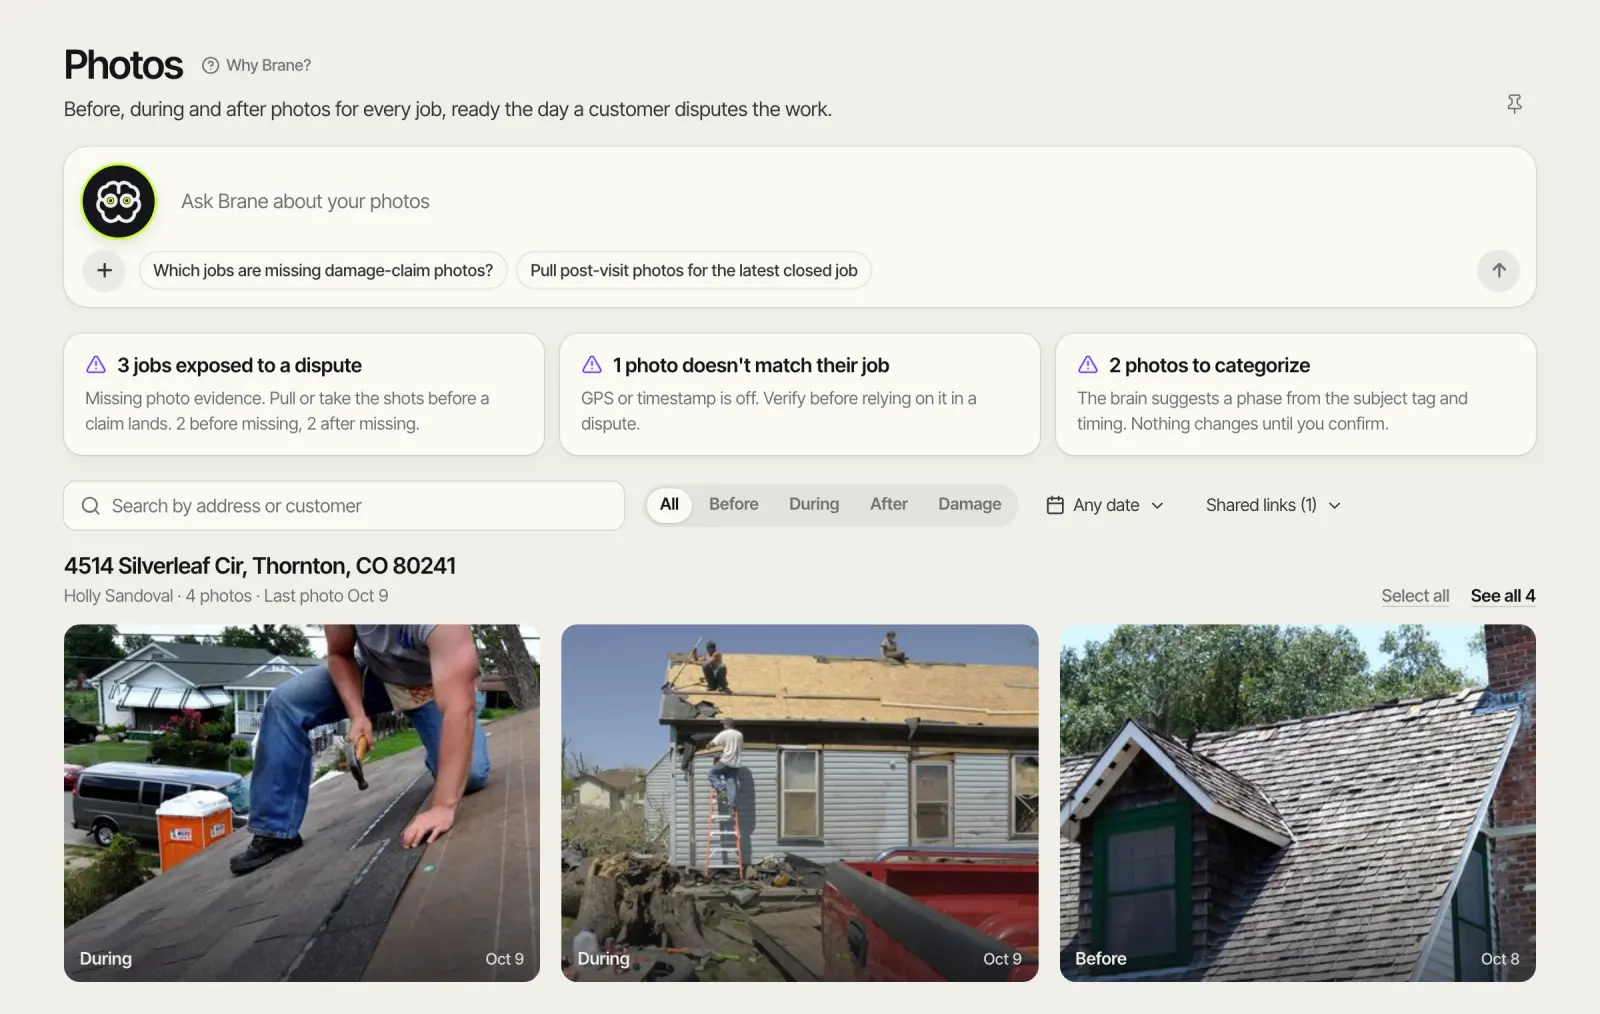Switch to the Damage filter tab
1600x1014 pixels.
coord(969,504)
